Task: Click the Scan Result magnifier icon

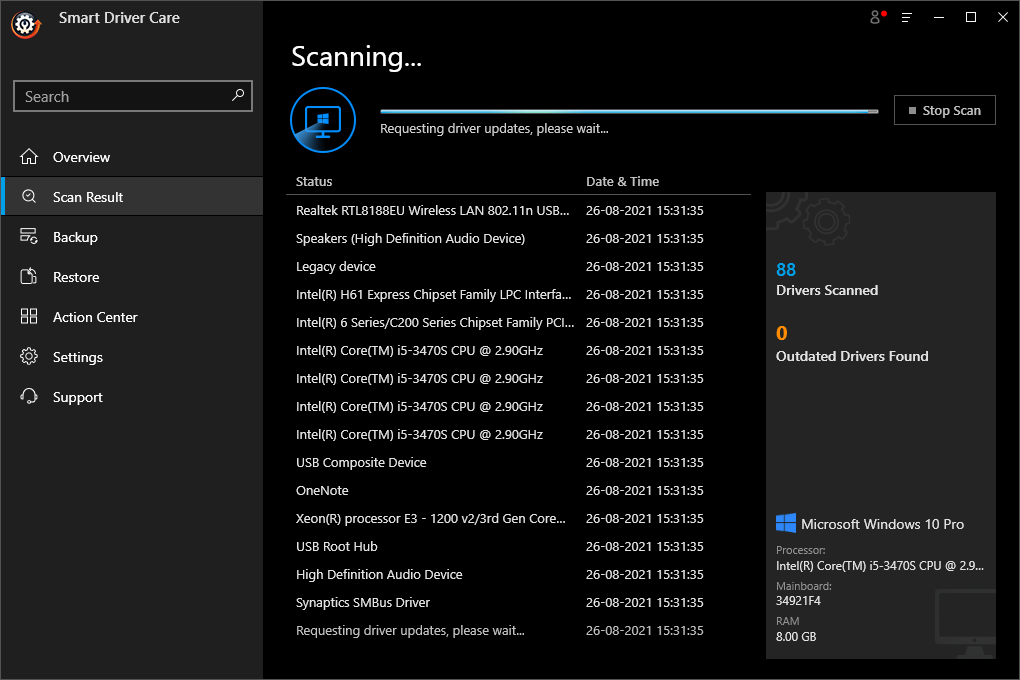Action: [29, 196]
